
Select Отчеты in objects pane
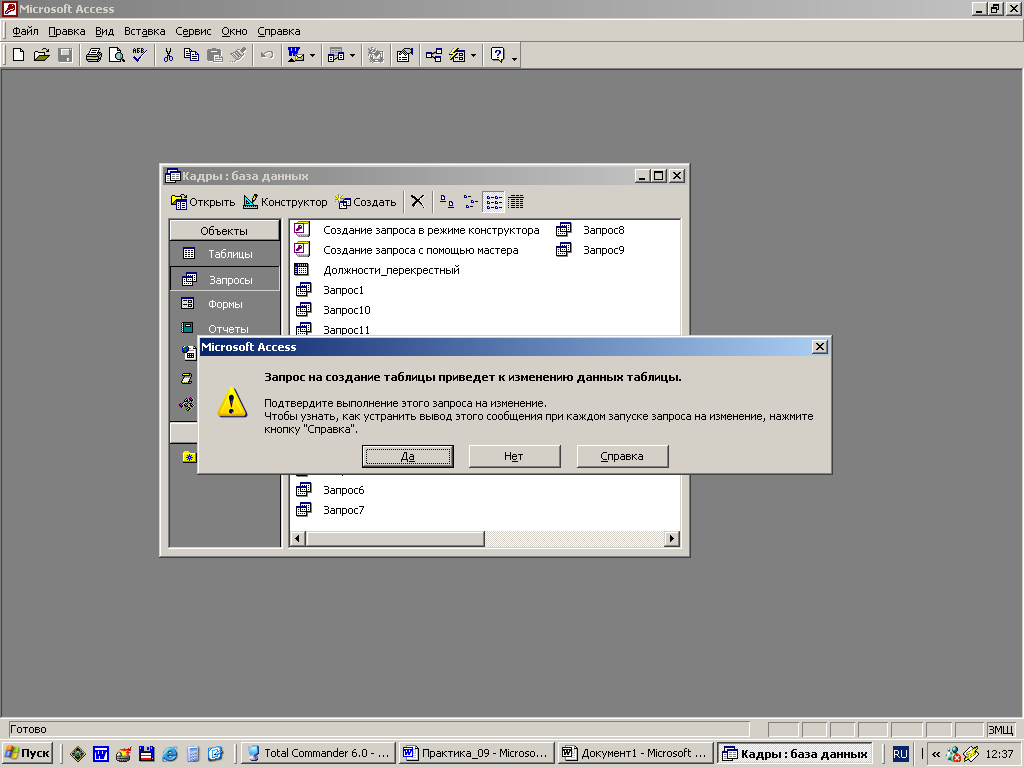coord(224,328)
